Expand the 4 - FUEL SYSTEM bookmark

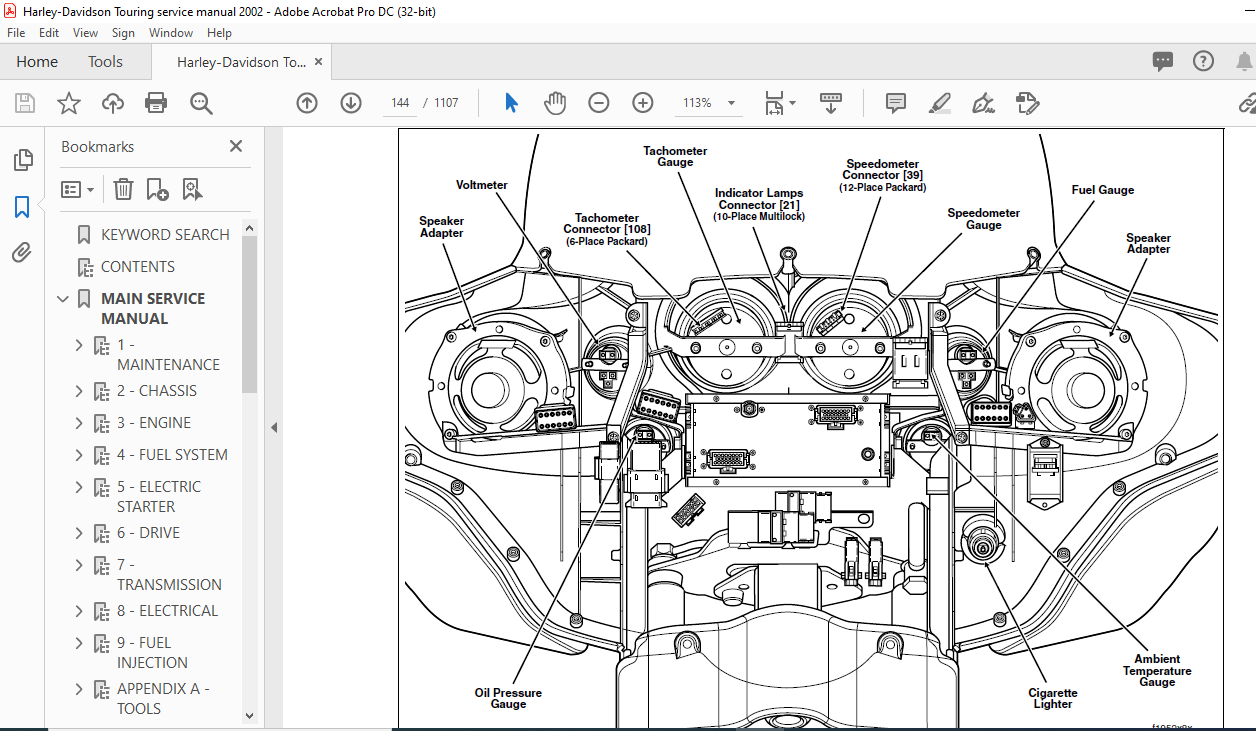(x=79, y=455)
